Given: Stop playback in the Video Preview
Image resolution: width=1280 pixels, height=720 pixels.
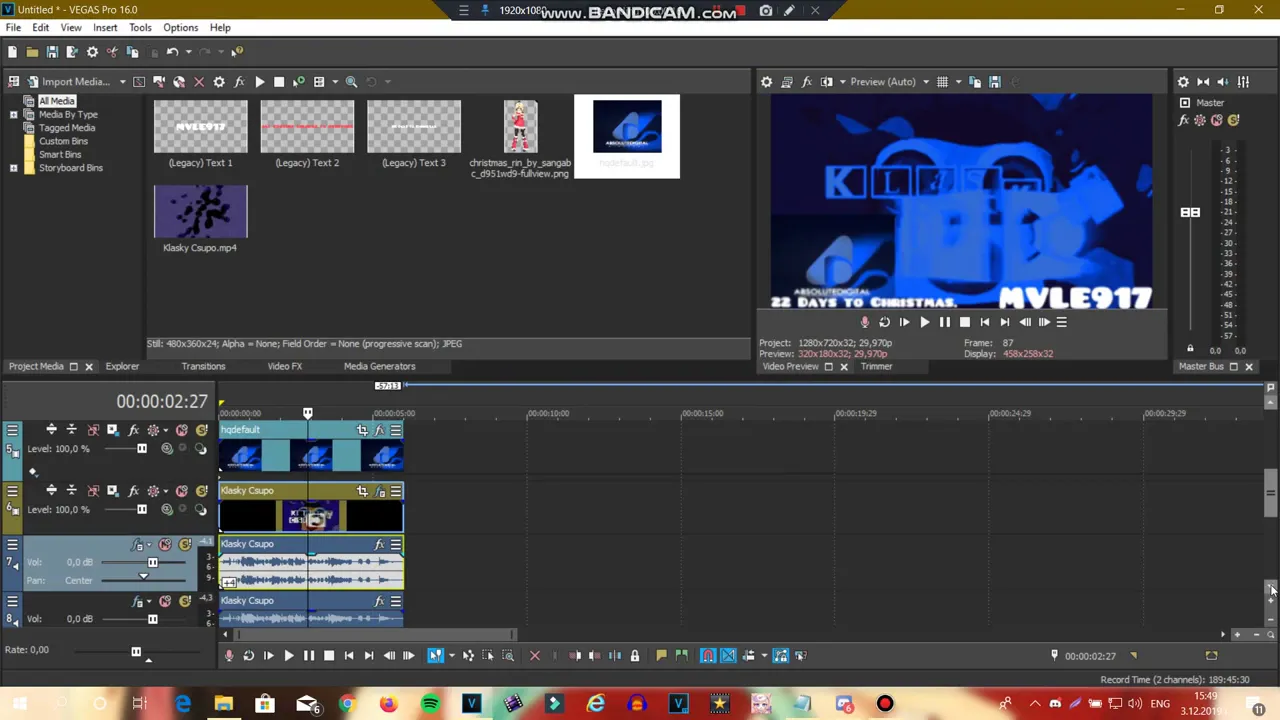Looking at the screenshot, I should coord(964,322).
